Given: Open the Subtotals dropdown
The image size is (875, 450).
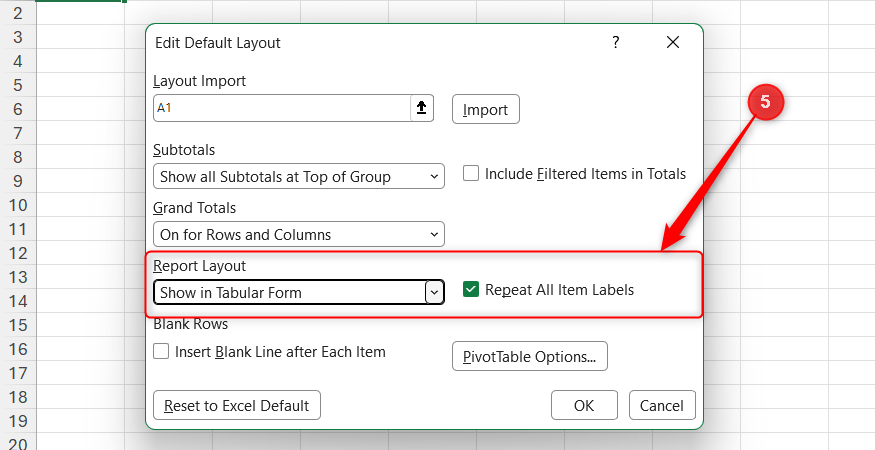Looking at the screenshot, I should click(299, 176).
